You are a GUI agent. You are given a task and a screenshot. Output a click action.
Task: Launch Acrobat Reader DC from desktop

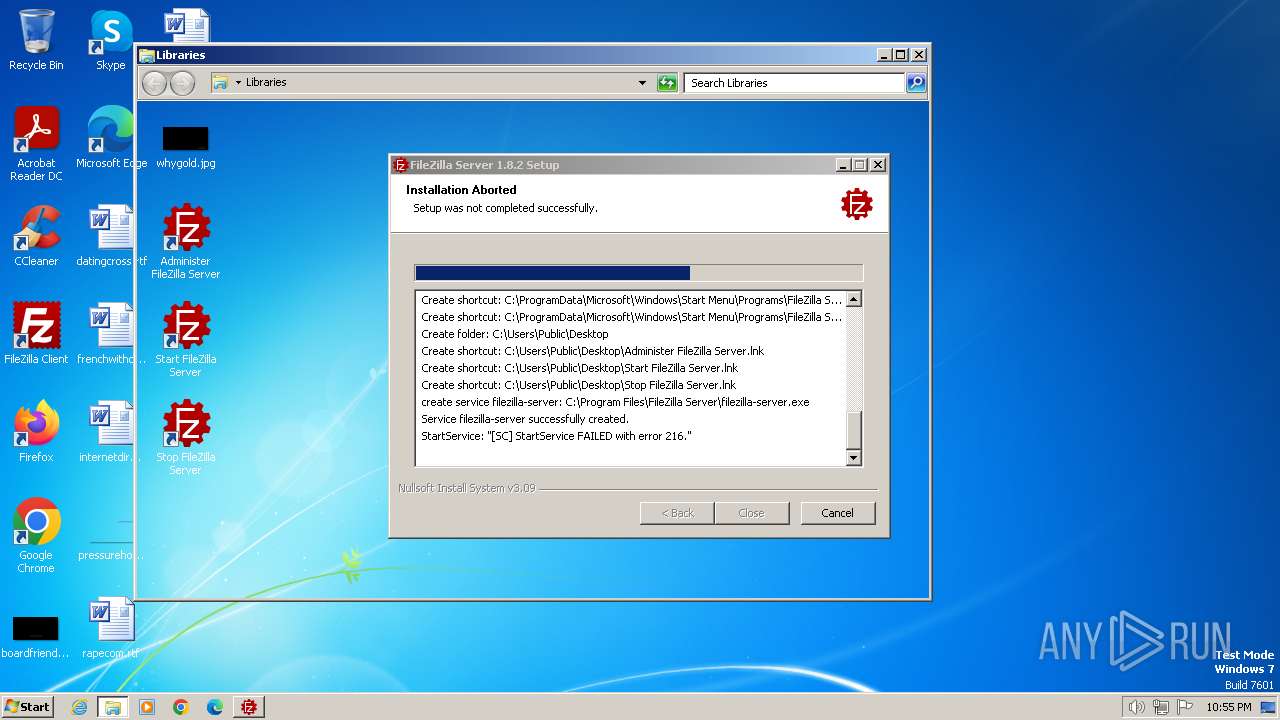[x=36, y=144]
